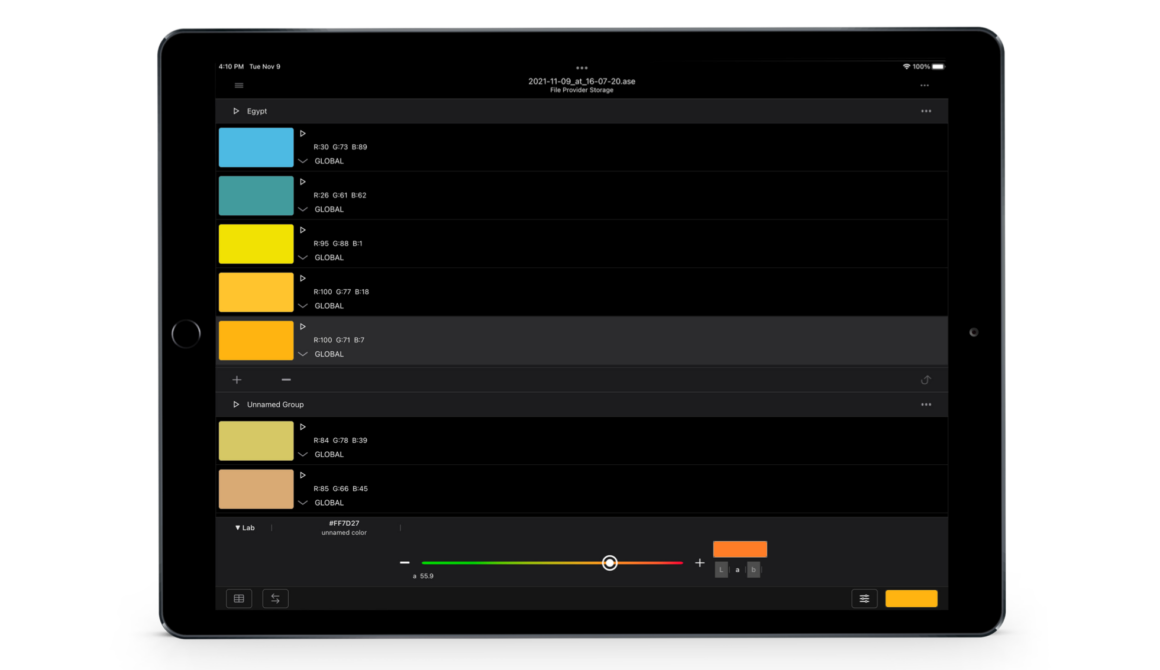Screen dimensions: 1160x670
Task: Tap the yellow button in the bottom-right corner
Action: [x=911, y=598]
